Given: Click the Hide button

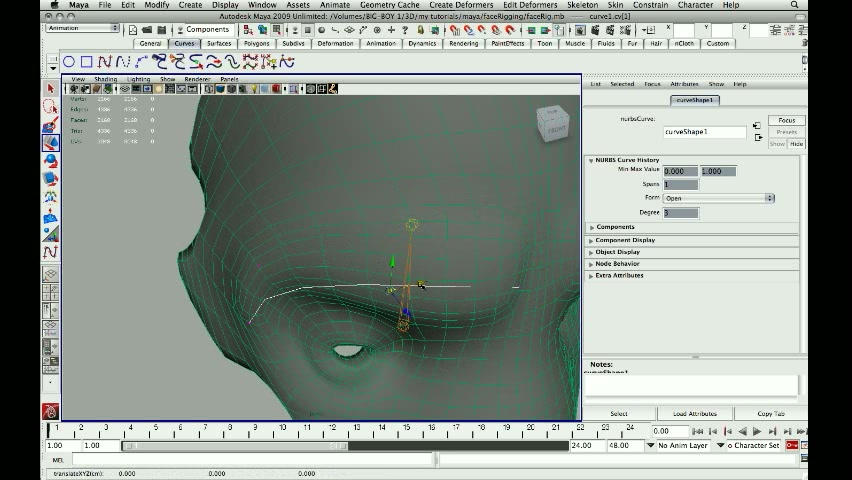Looking at the screenshot, I should click(796, 144).
